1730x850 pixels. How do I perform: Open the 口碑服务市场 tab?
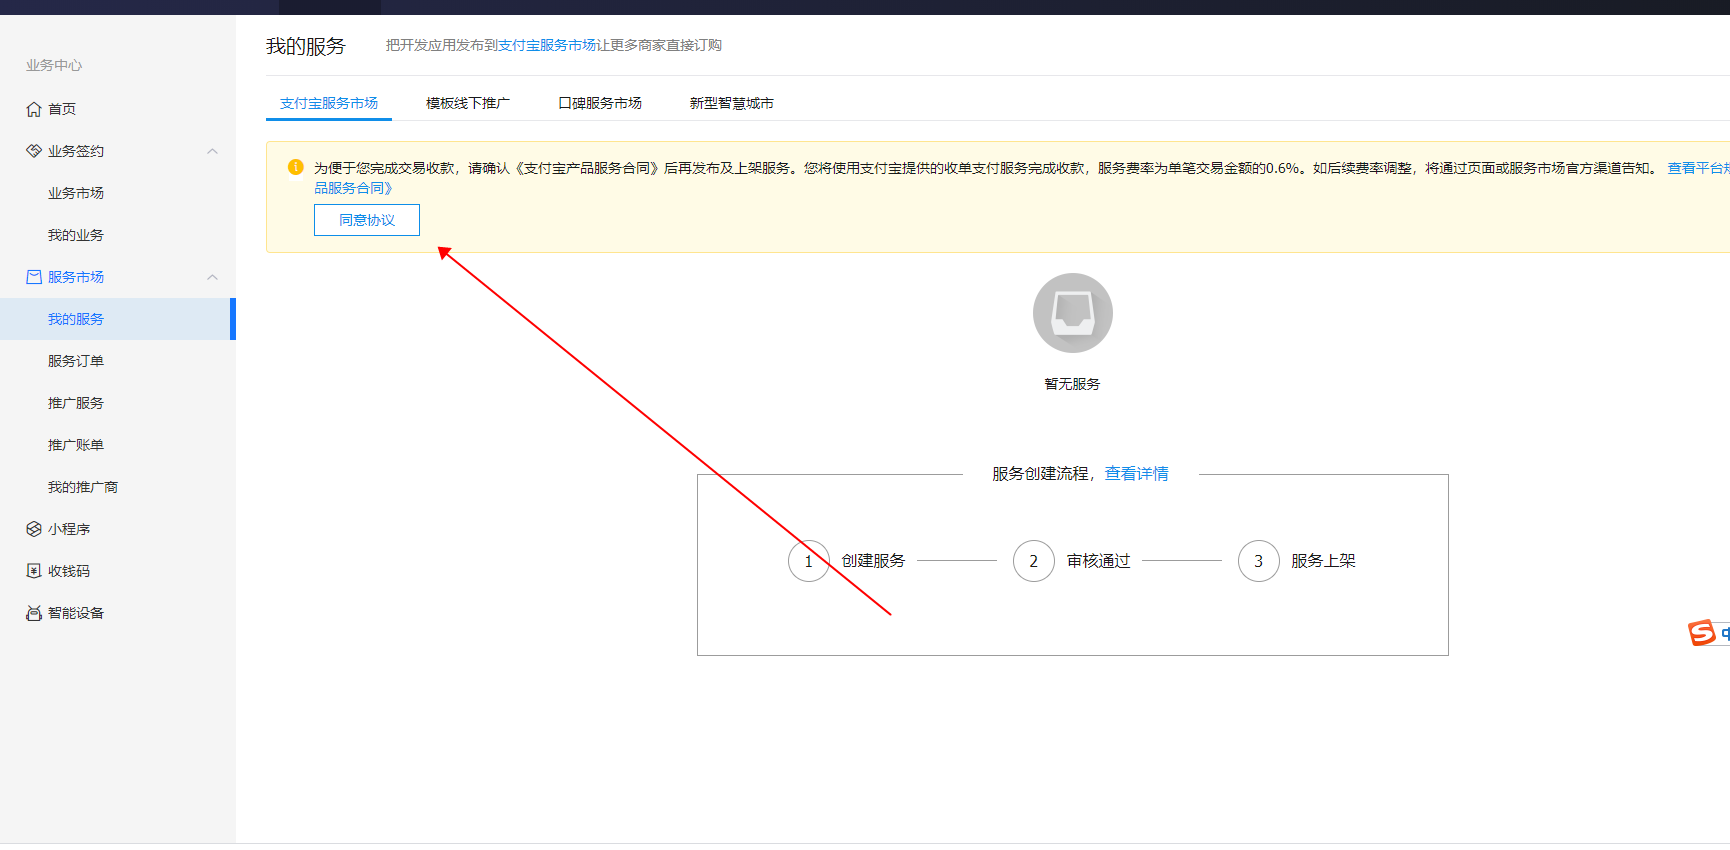point(600,103)
